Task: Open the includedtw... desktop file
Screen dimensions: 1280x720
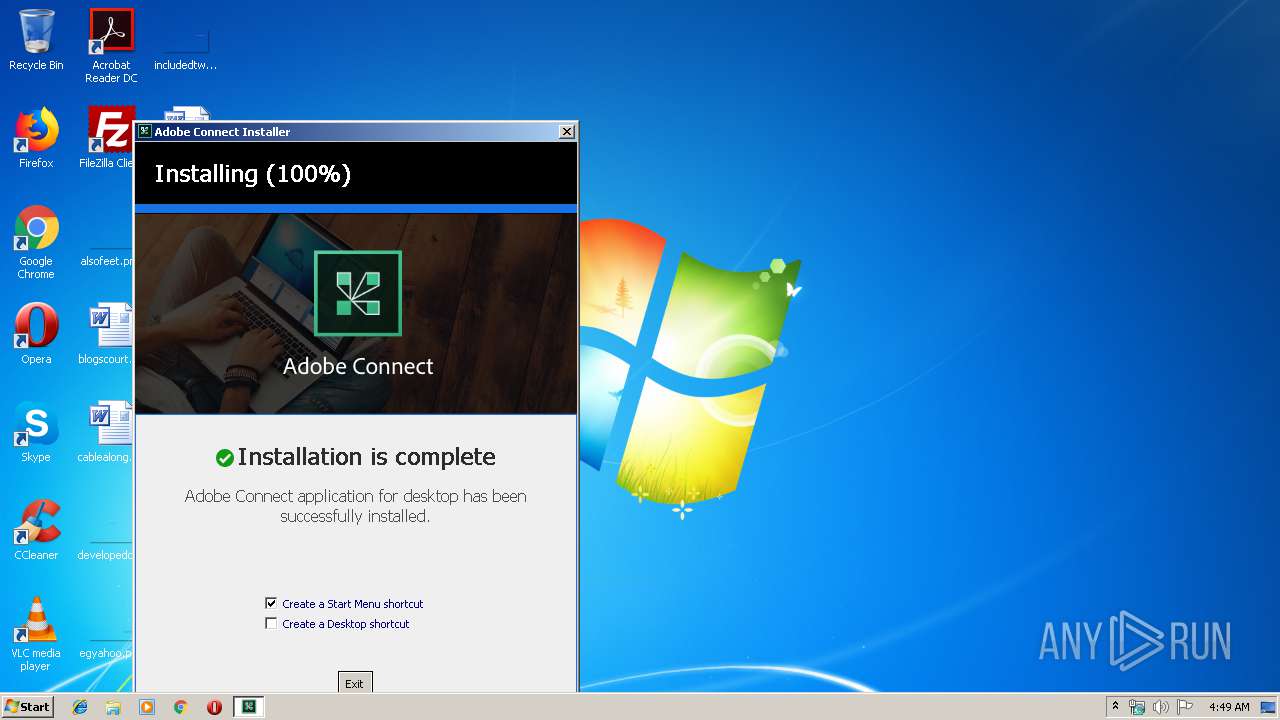Action: tap(185, 46)
